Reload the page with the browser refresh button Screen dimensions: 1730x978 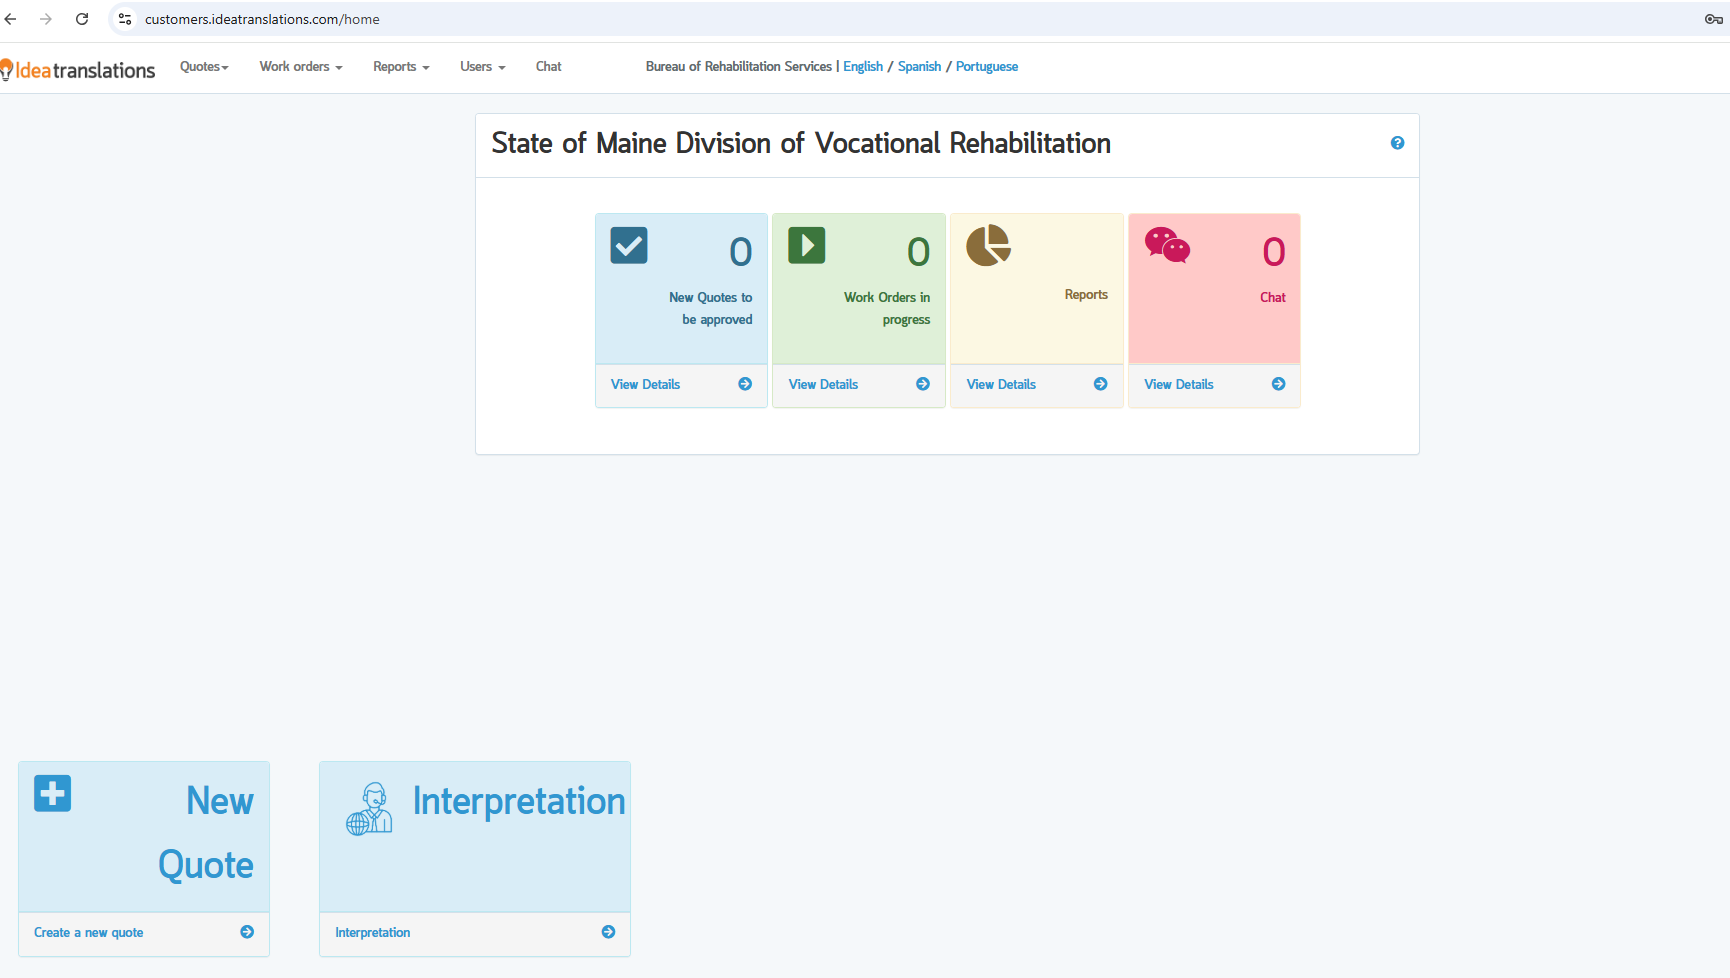pyautogui.click(x=82, y=19)
